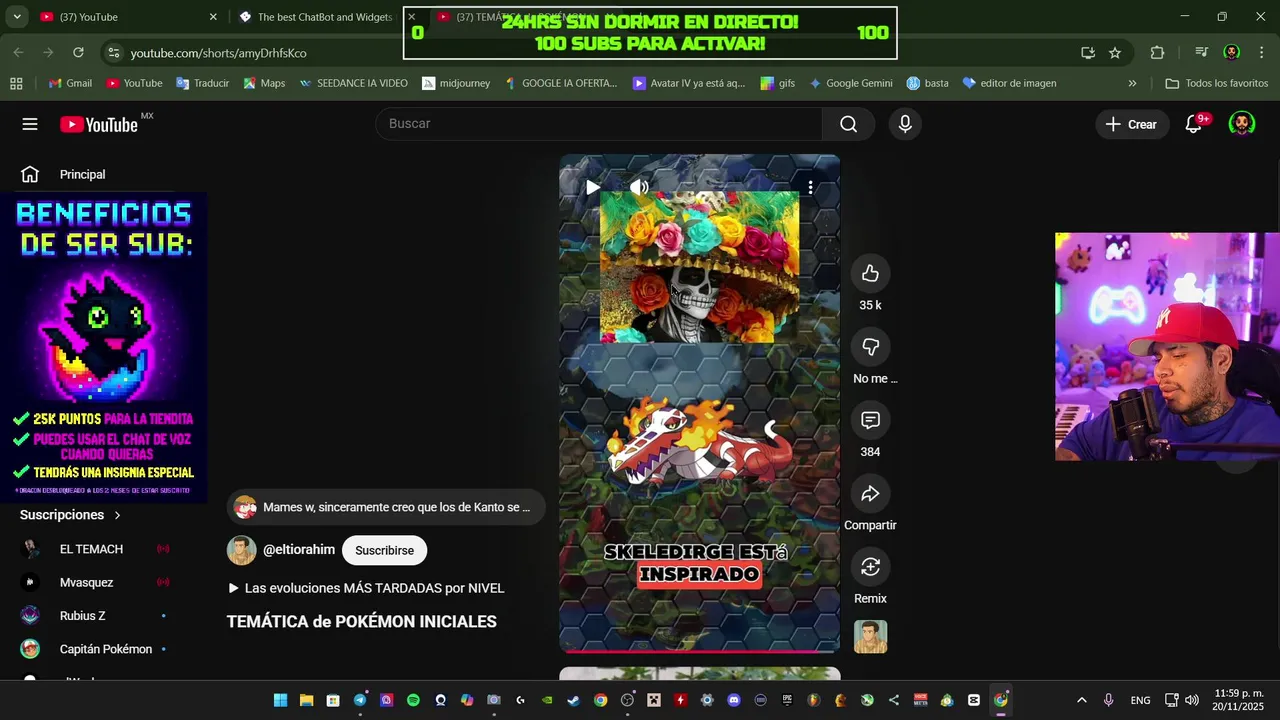Screen dimensions: 1280x720
Task: Open File Explorer from the taskbar
Action: point(307,700)
